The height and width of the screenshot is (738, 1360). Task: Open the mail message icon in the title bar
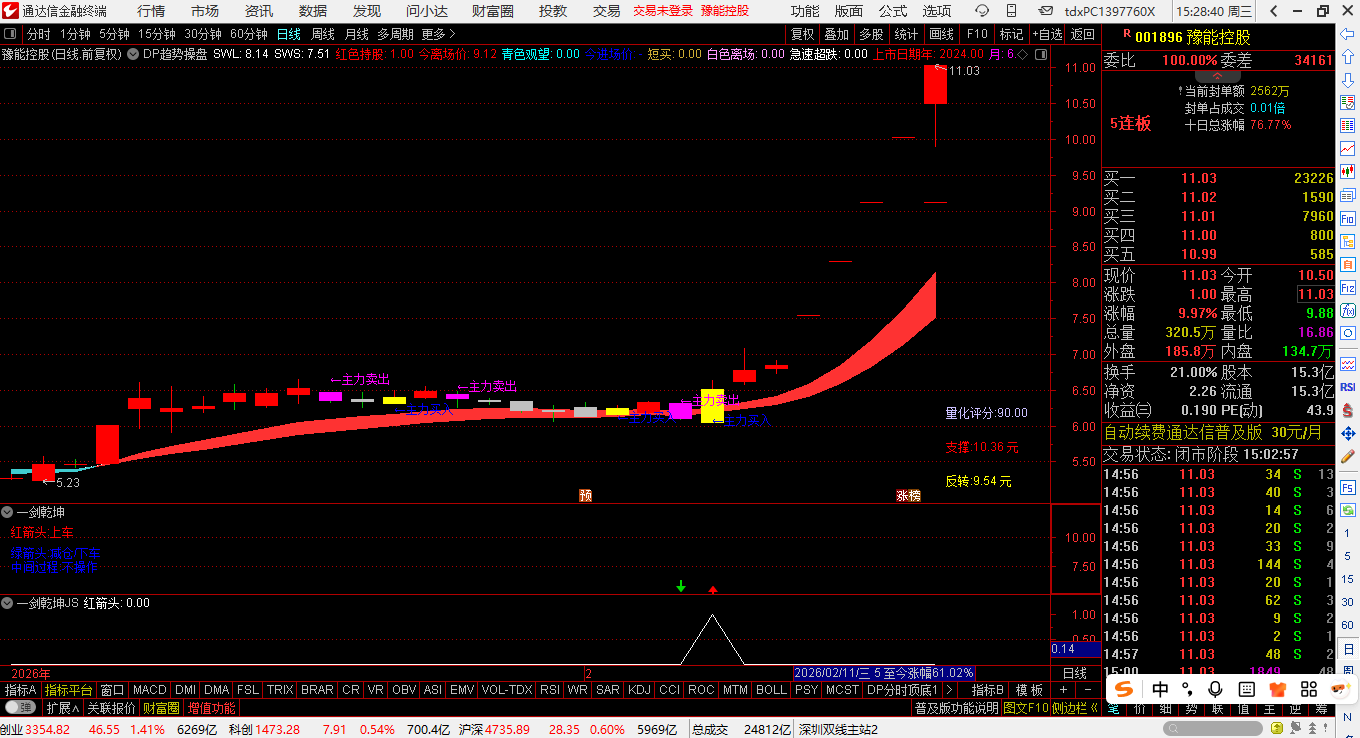pyautogui.click(x=1046, y=11)
